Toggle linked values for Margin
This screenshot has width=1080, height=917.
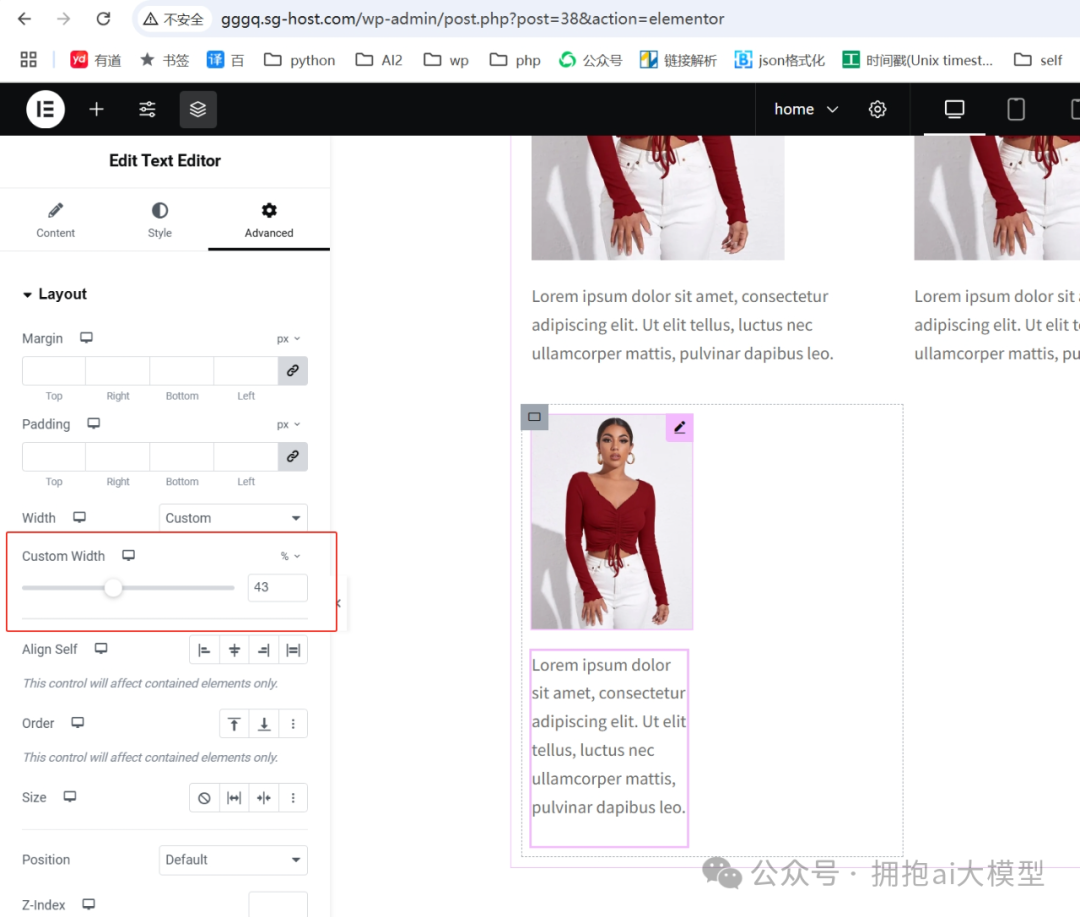coord(292,371)
